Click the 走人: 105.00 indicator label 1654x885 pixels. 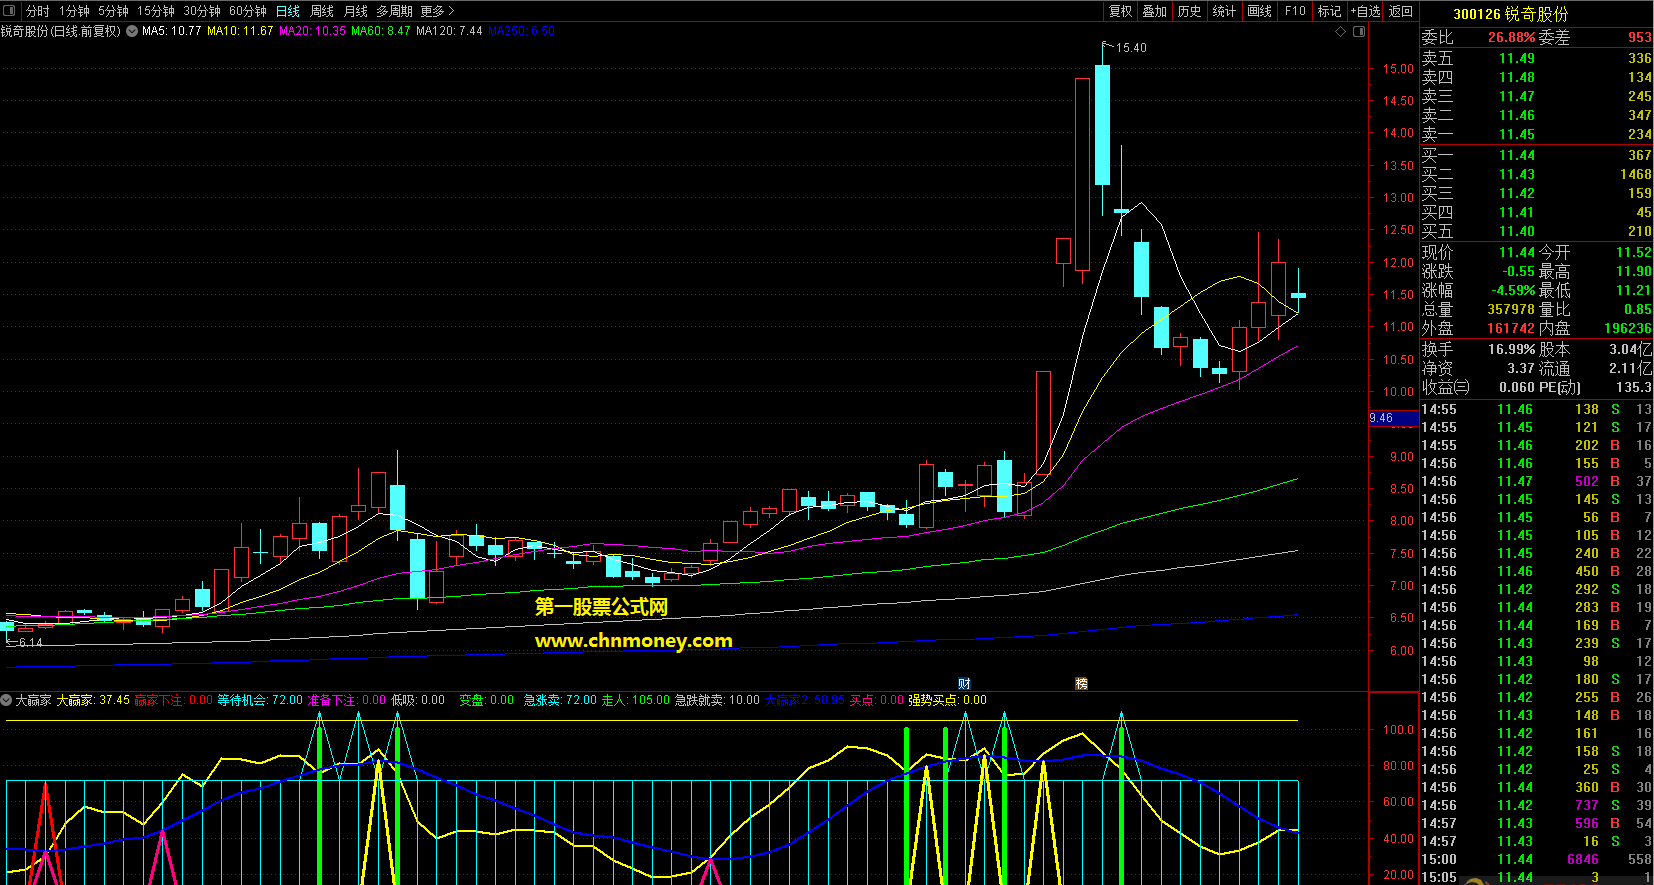click(x=636, y=700)
